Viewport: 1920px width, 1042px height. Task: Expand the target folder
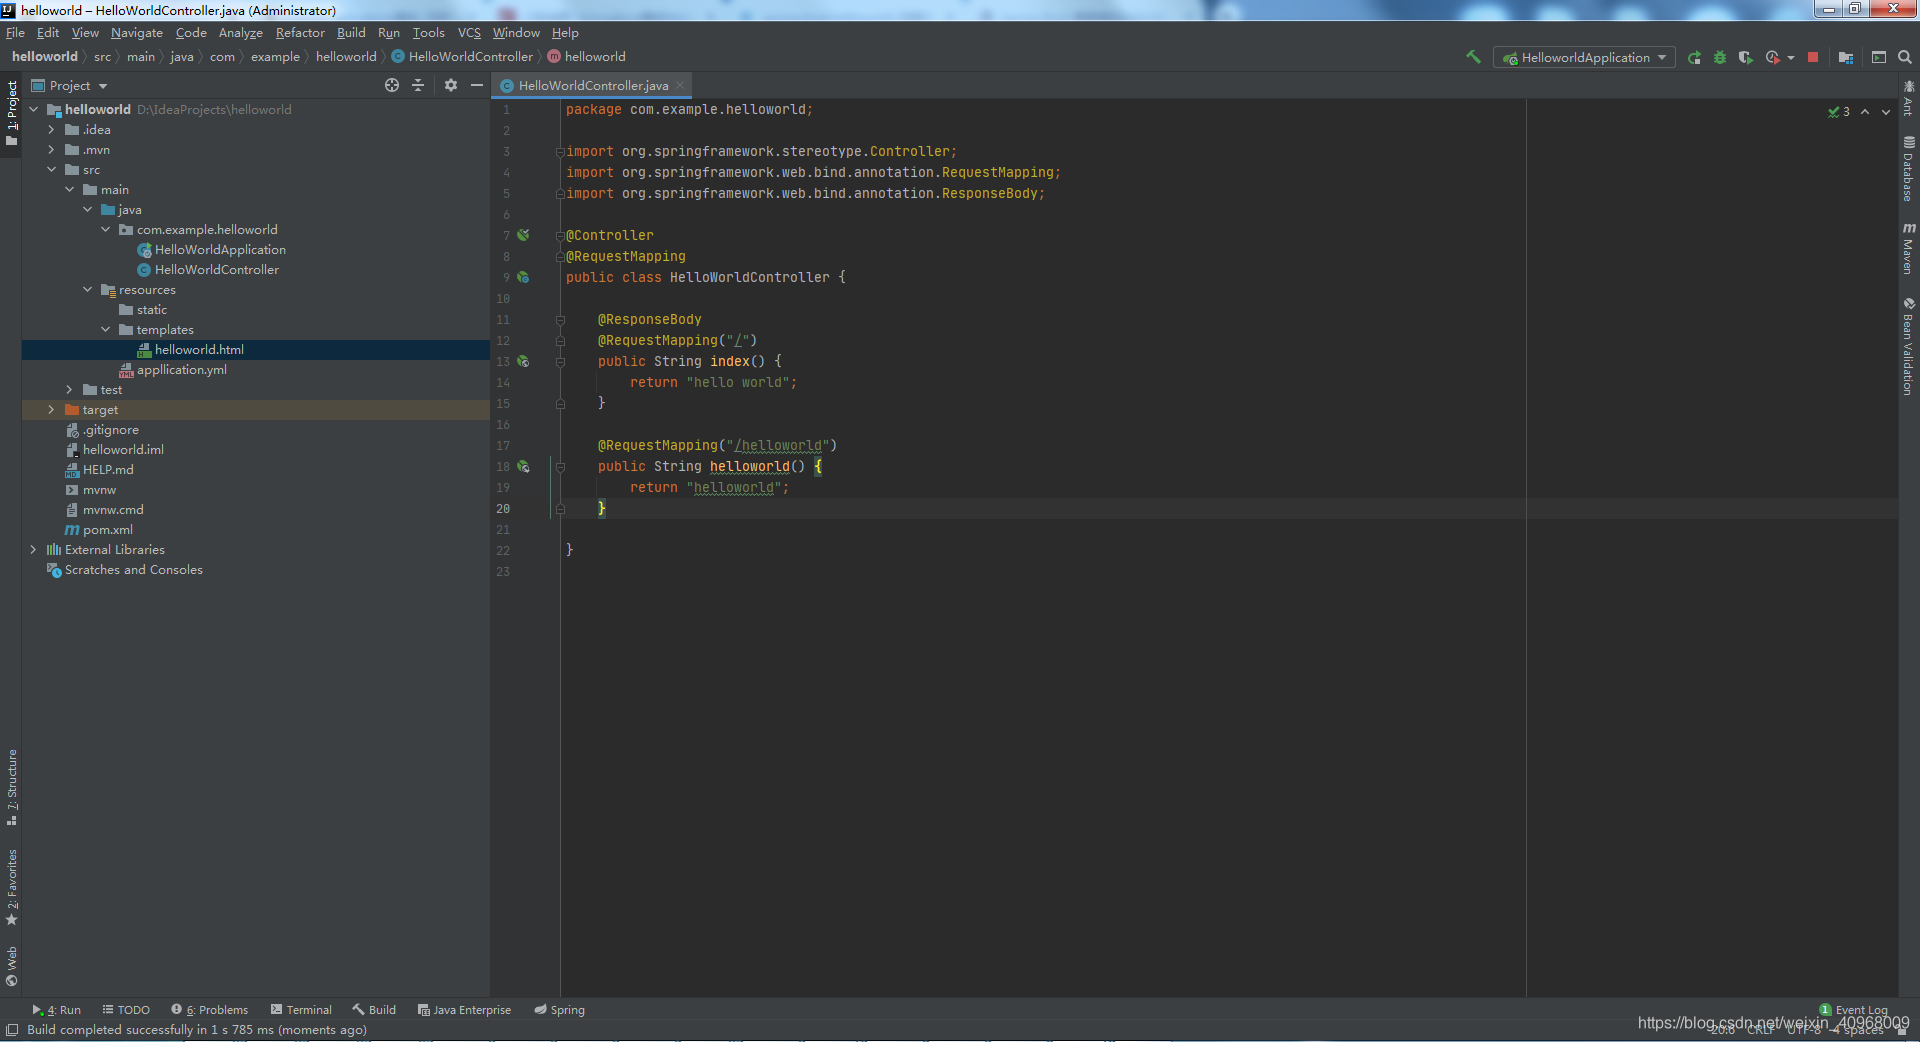(49, 409)
